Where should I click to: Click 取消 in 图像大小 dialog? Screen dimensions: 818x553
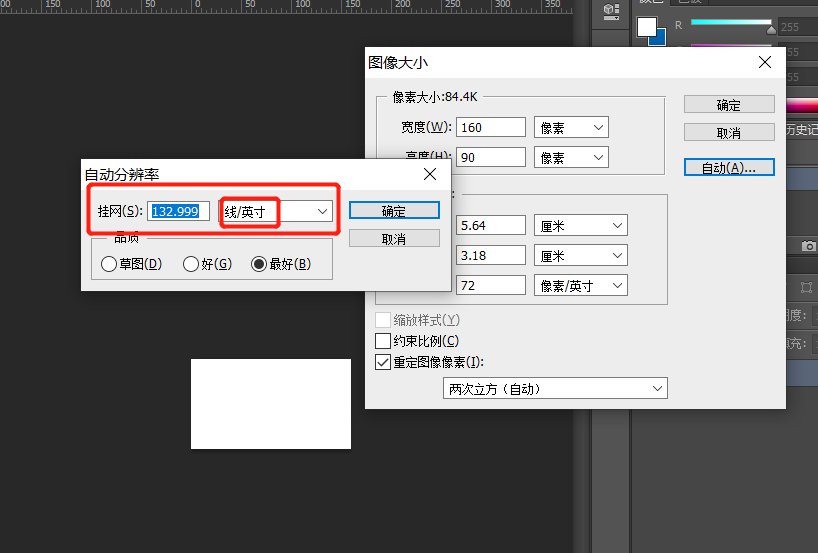(x=729, y=133)
